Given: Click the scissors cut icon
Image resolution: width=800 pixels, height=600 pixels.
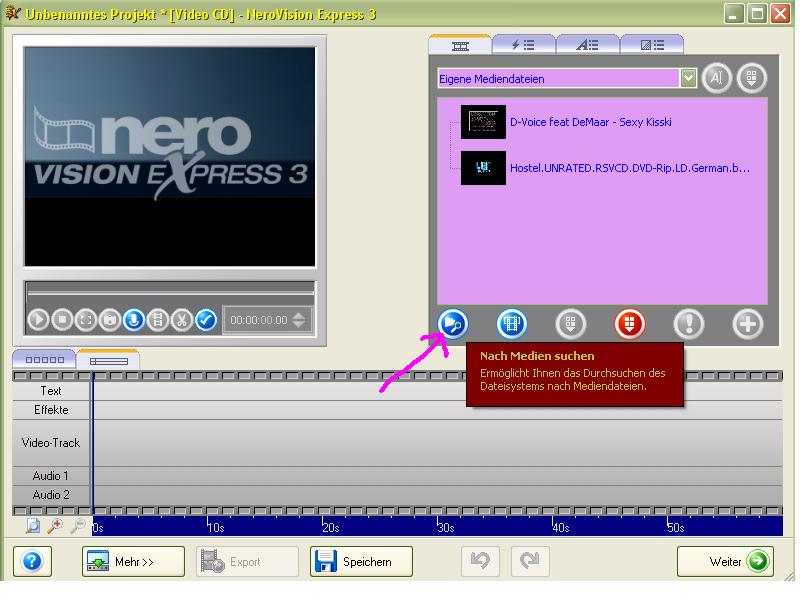Looking at the screenshot, I should coord(182,320).
